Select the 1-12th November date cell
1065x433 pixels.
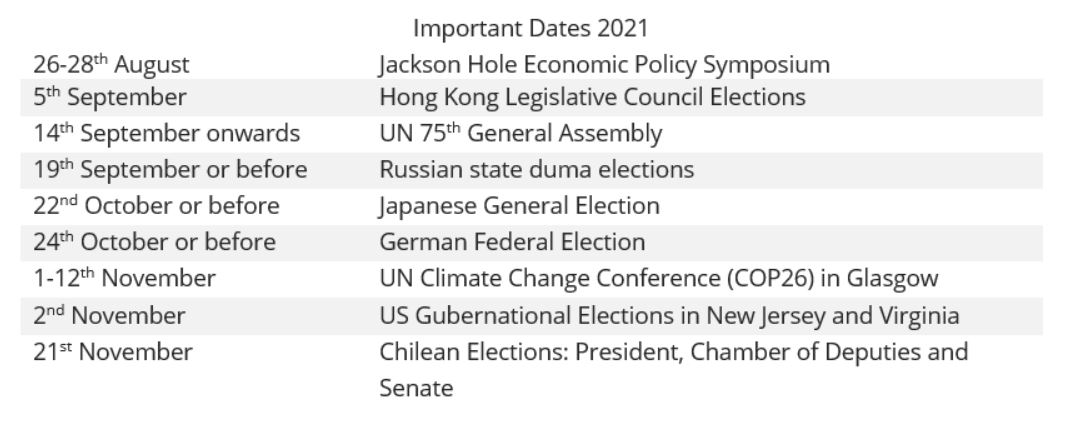pos(124,279)
